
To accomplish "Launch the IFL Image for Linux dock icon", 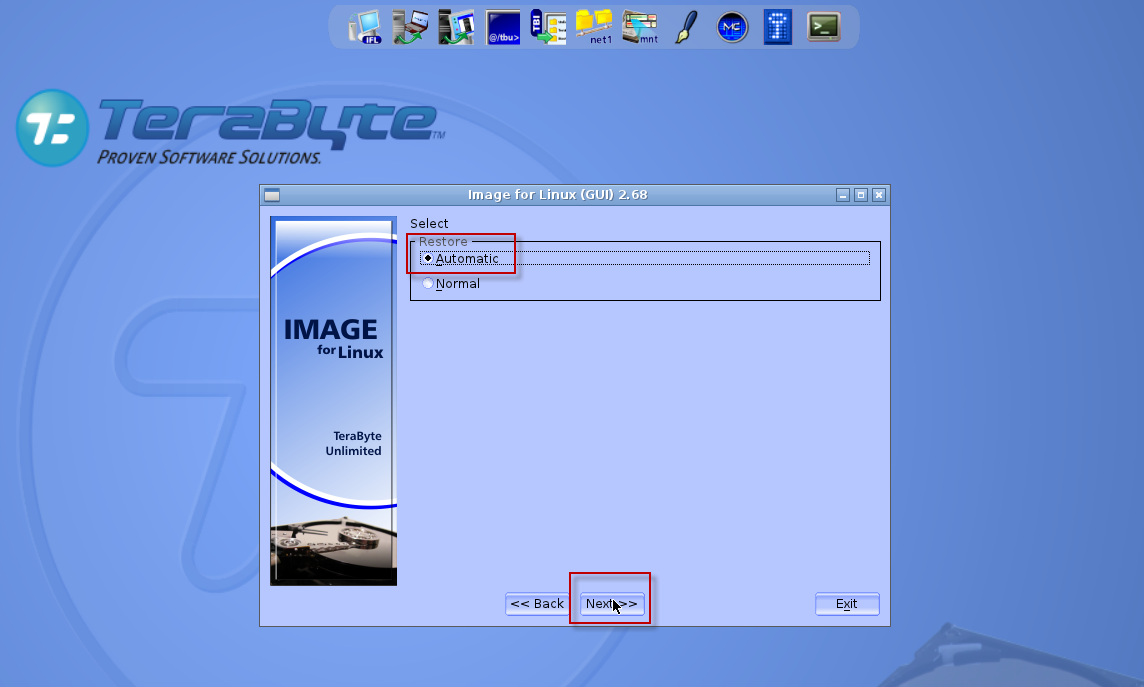I will pos(366,28).
